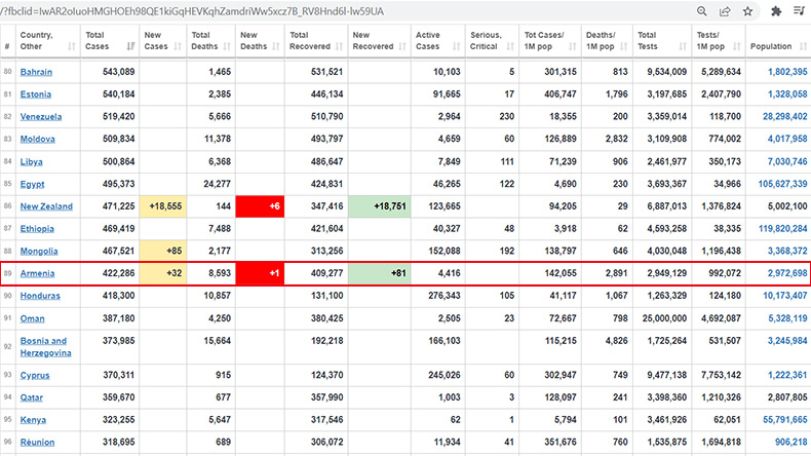This screenshot has width=811, height=456.
Task: Open the Armenia country link
Action: (x=37, y=273)
